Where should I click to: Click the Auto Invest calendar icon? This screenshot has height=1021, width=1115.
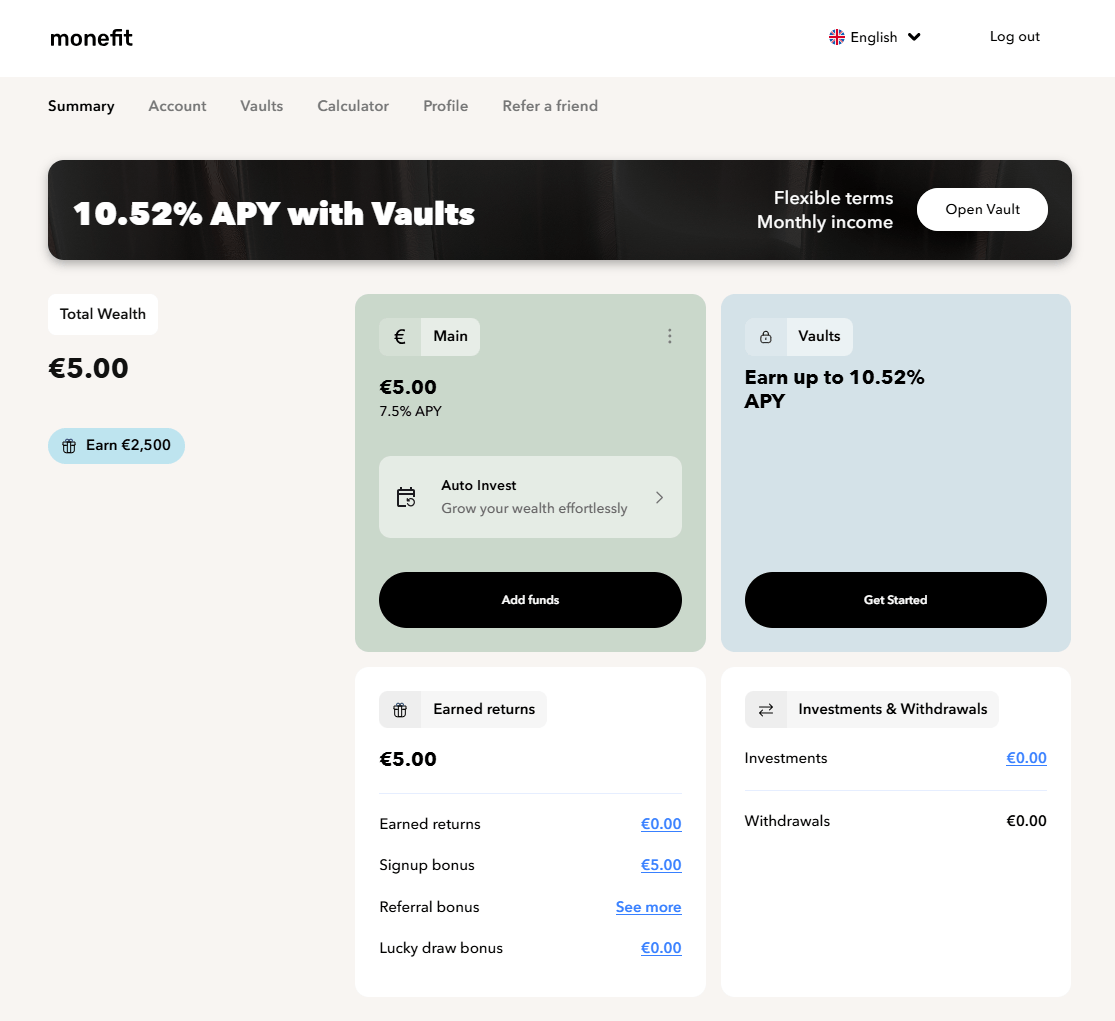406,497
